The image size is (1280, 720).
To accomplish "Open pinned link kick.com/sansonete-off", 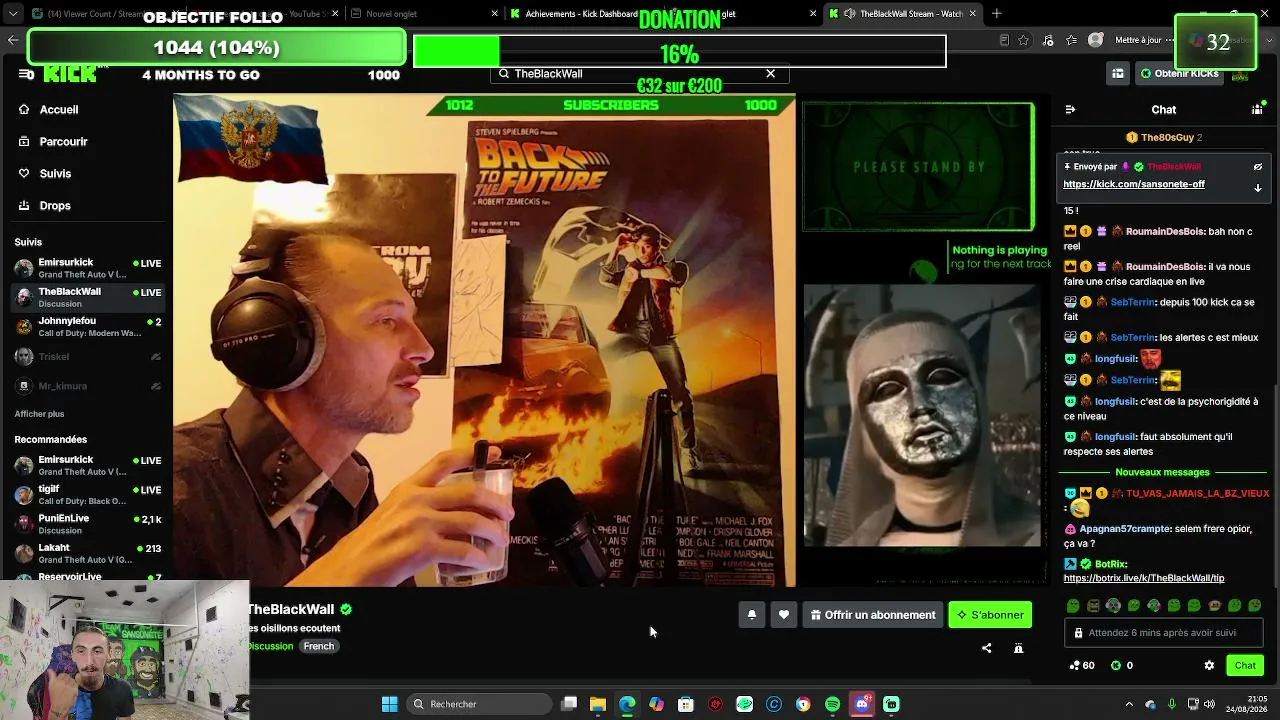I will coord(1134,184).
